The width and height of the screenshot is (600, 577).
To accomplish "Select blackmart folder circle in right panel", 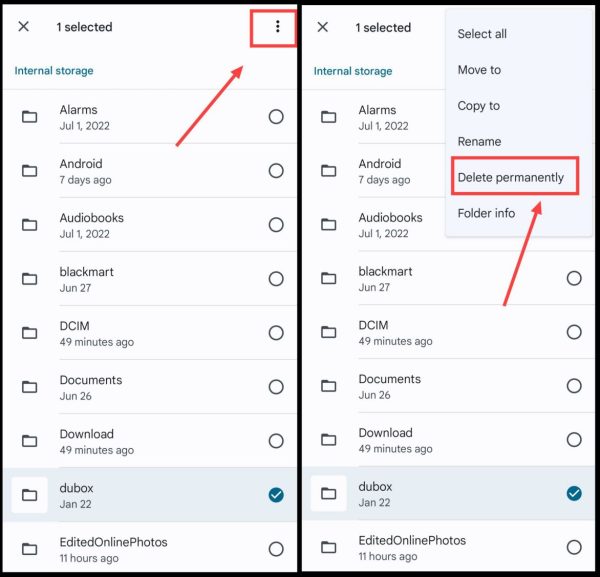I will click(x=574, y=278).
